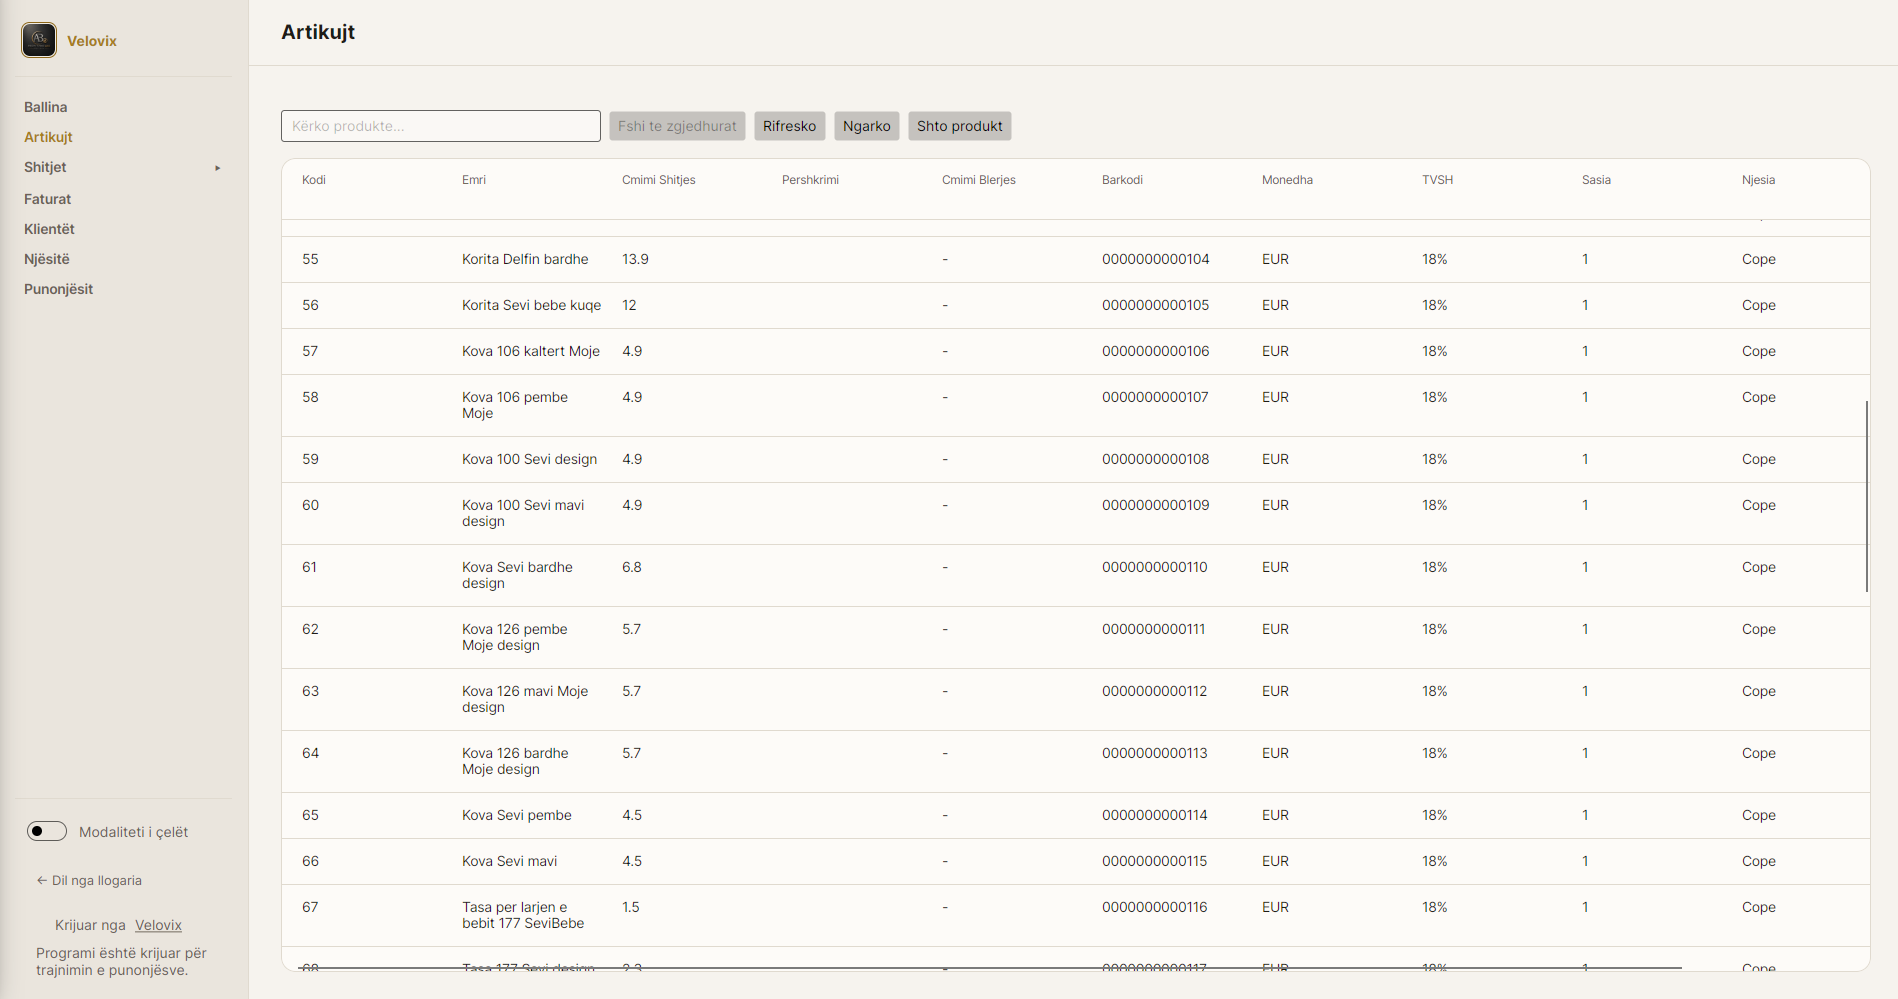Select Kova Sevi mavi row
The image size is (1898, 999).
tap(1076, 861)
